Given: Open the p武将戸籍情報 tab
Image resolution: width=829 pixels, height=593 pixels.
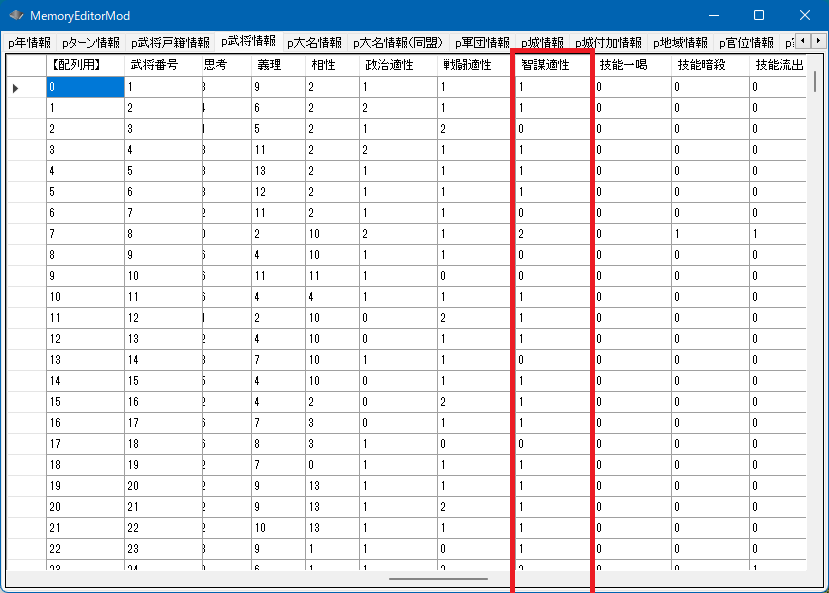Looking at the screenshot, I should pos(170,43).
